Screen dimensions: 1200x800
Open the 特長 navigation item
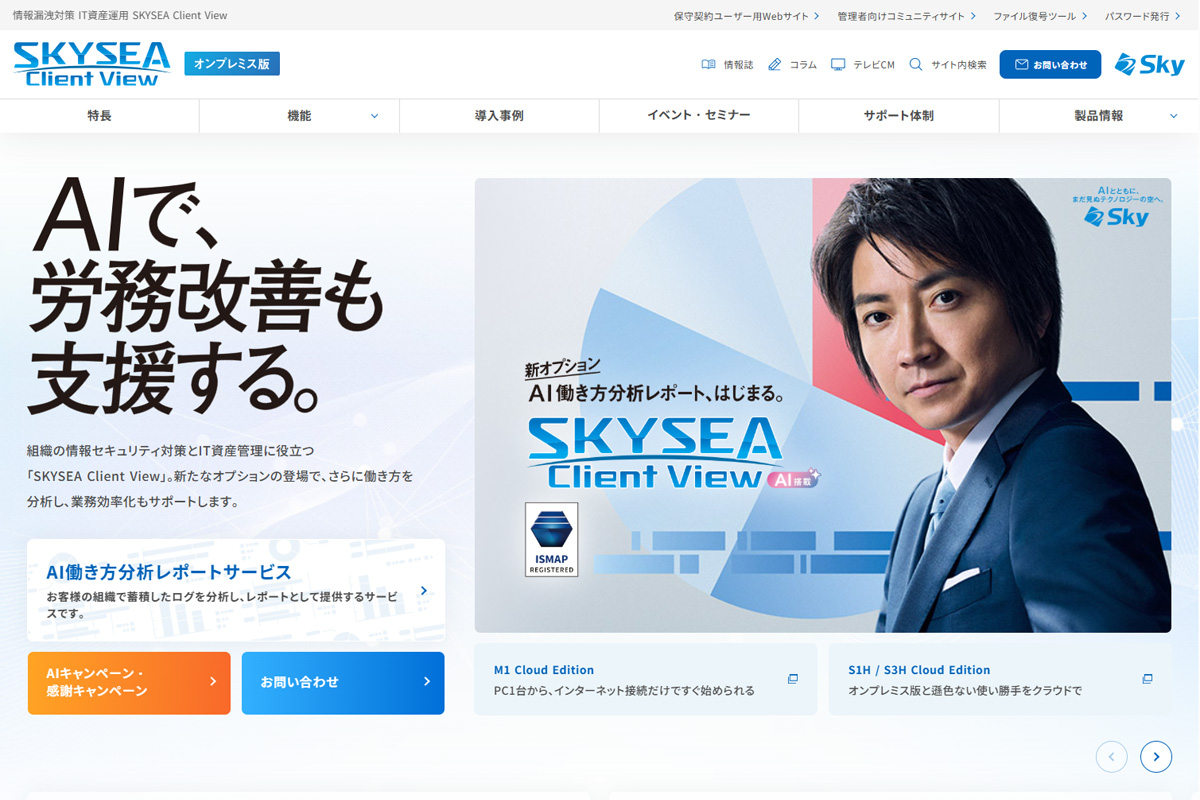100,116
